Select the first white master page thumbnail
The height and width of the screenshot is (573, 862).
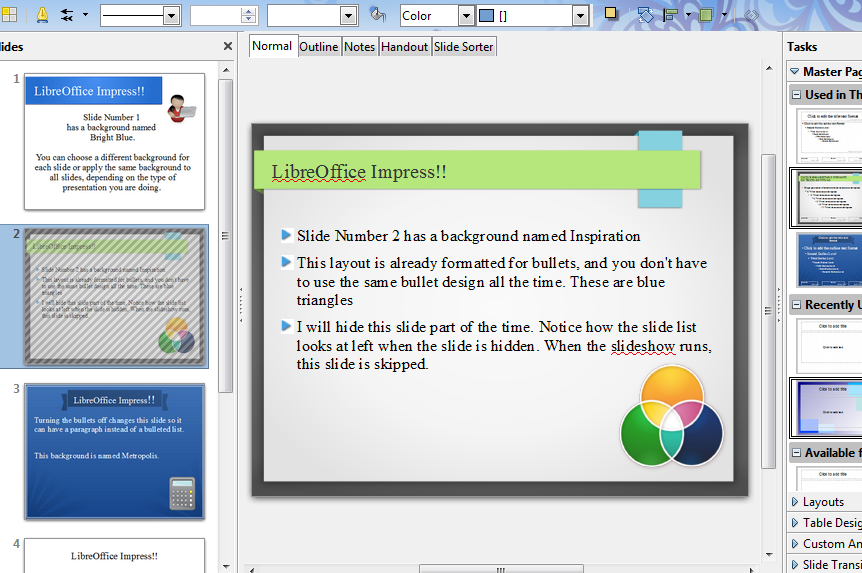point(830,135)
